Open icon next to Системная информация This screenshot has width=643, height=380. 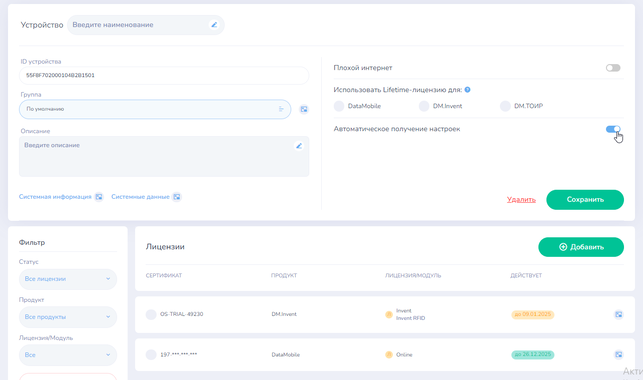99,197
